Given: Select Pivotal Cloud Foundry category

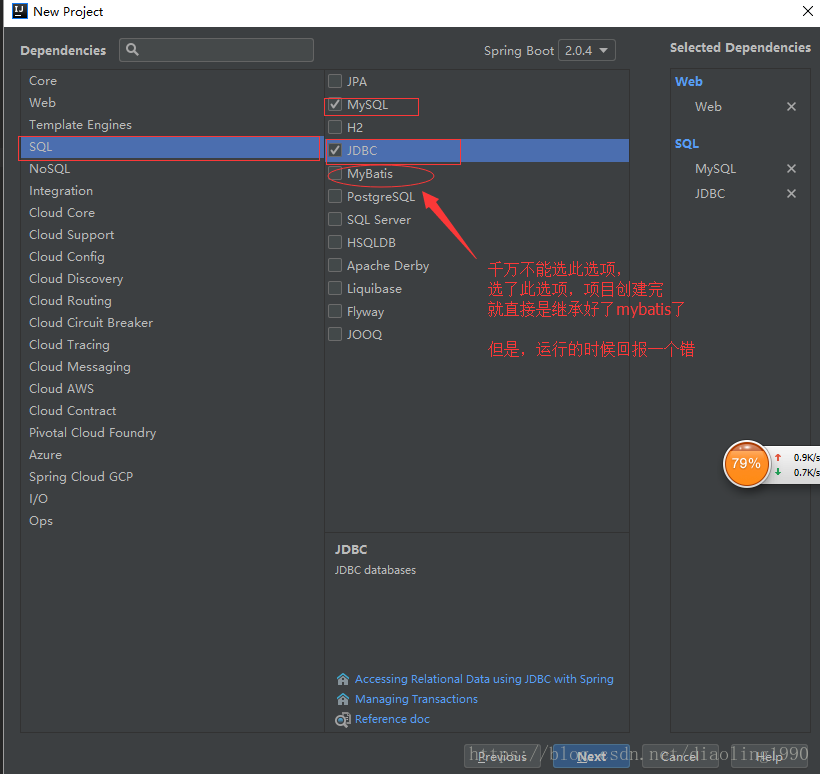Looking at the screenshot, I should pyautogui.click(x=172, y=432).
